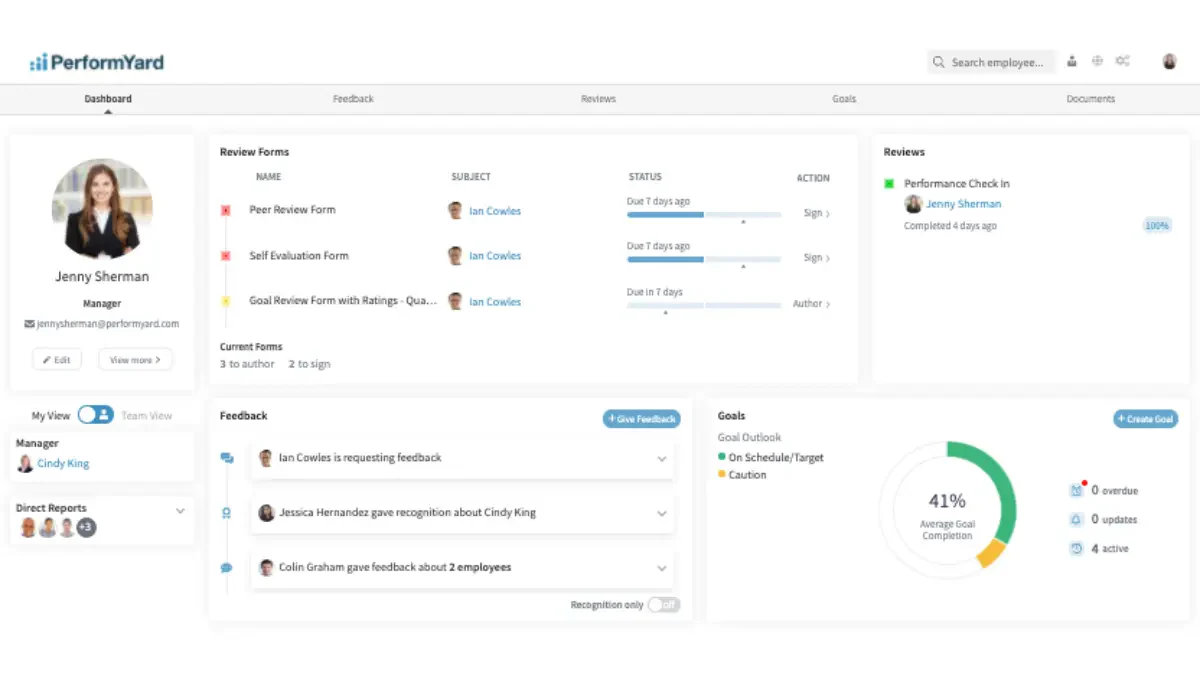Viewport: 1200px width, 675px height.
Task: Click the red status marker for Peer Review Form
Action: [x=225, y=210]
